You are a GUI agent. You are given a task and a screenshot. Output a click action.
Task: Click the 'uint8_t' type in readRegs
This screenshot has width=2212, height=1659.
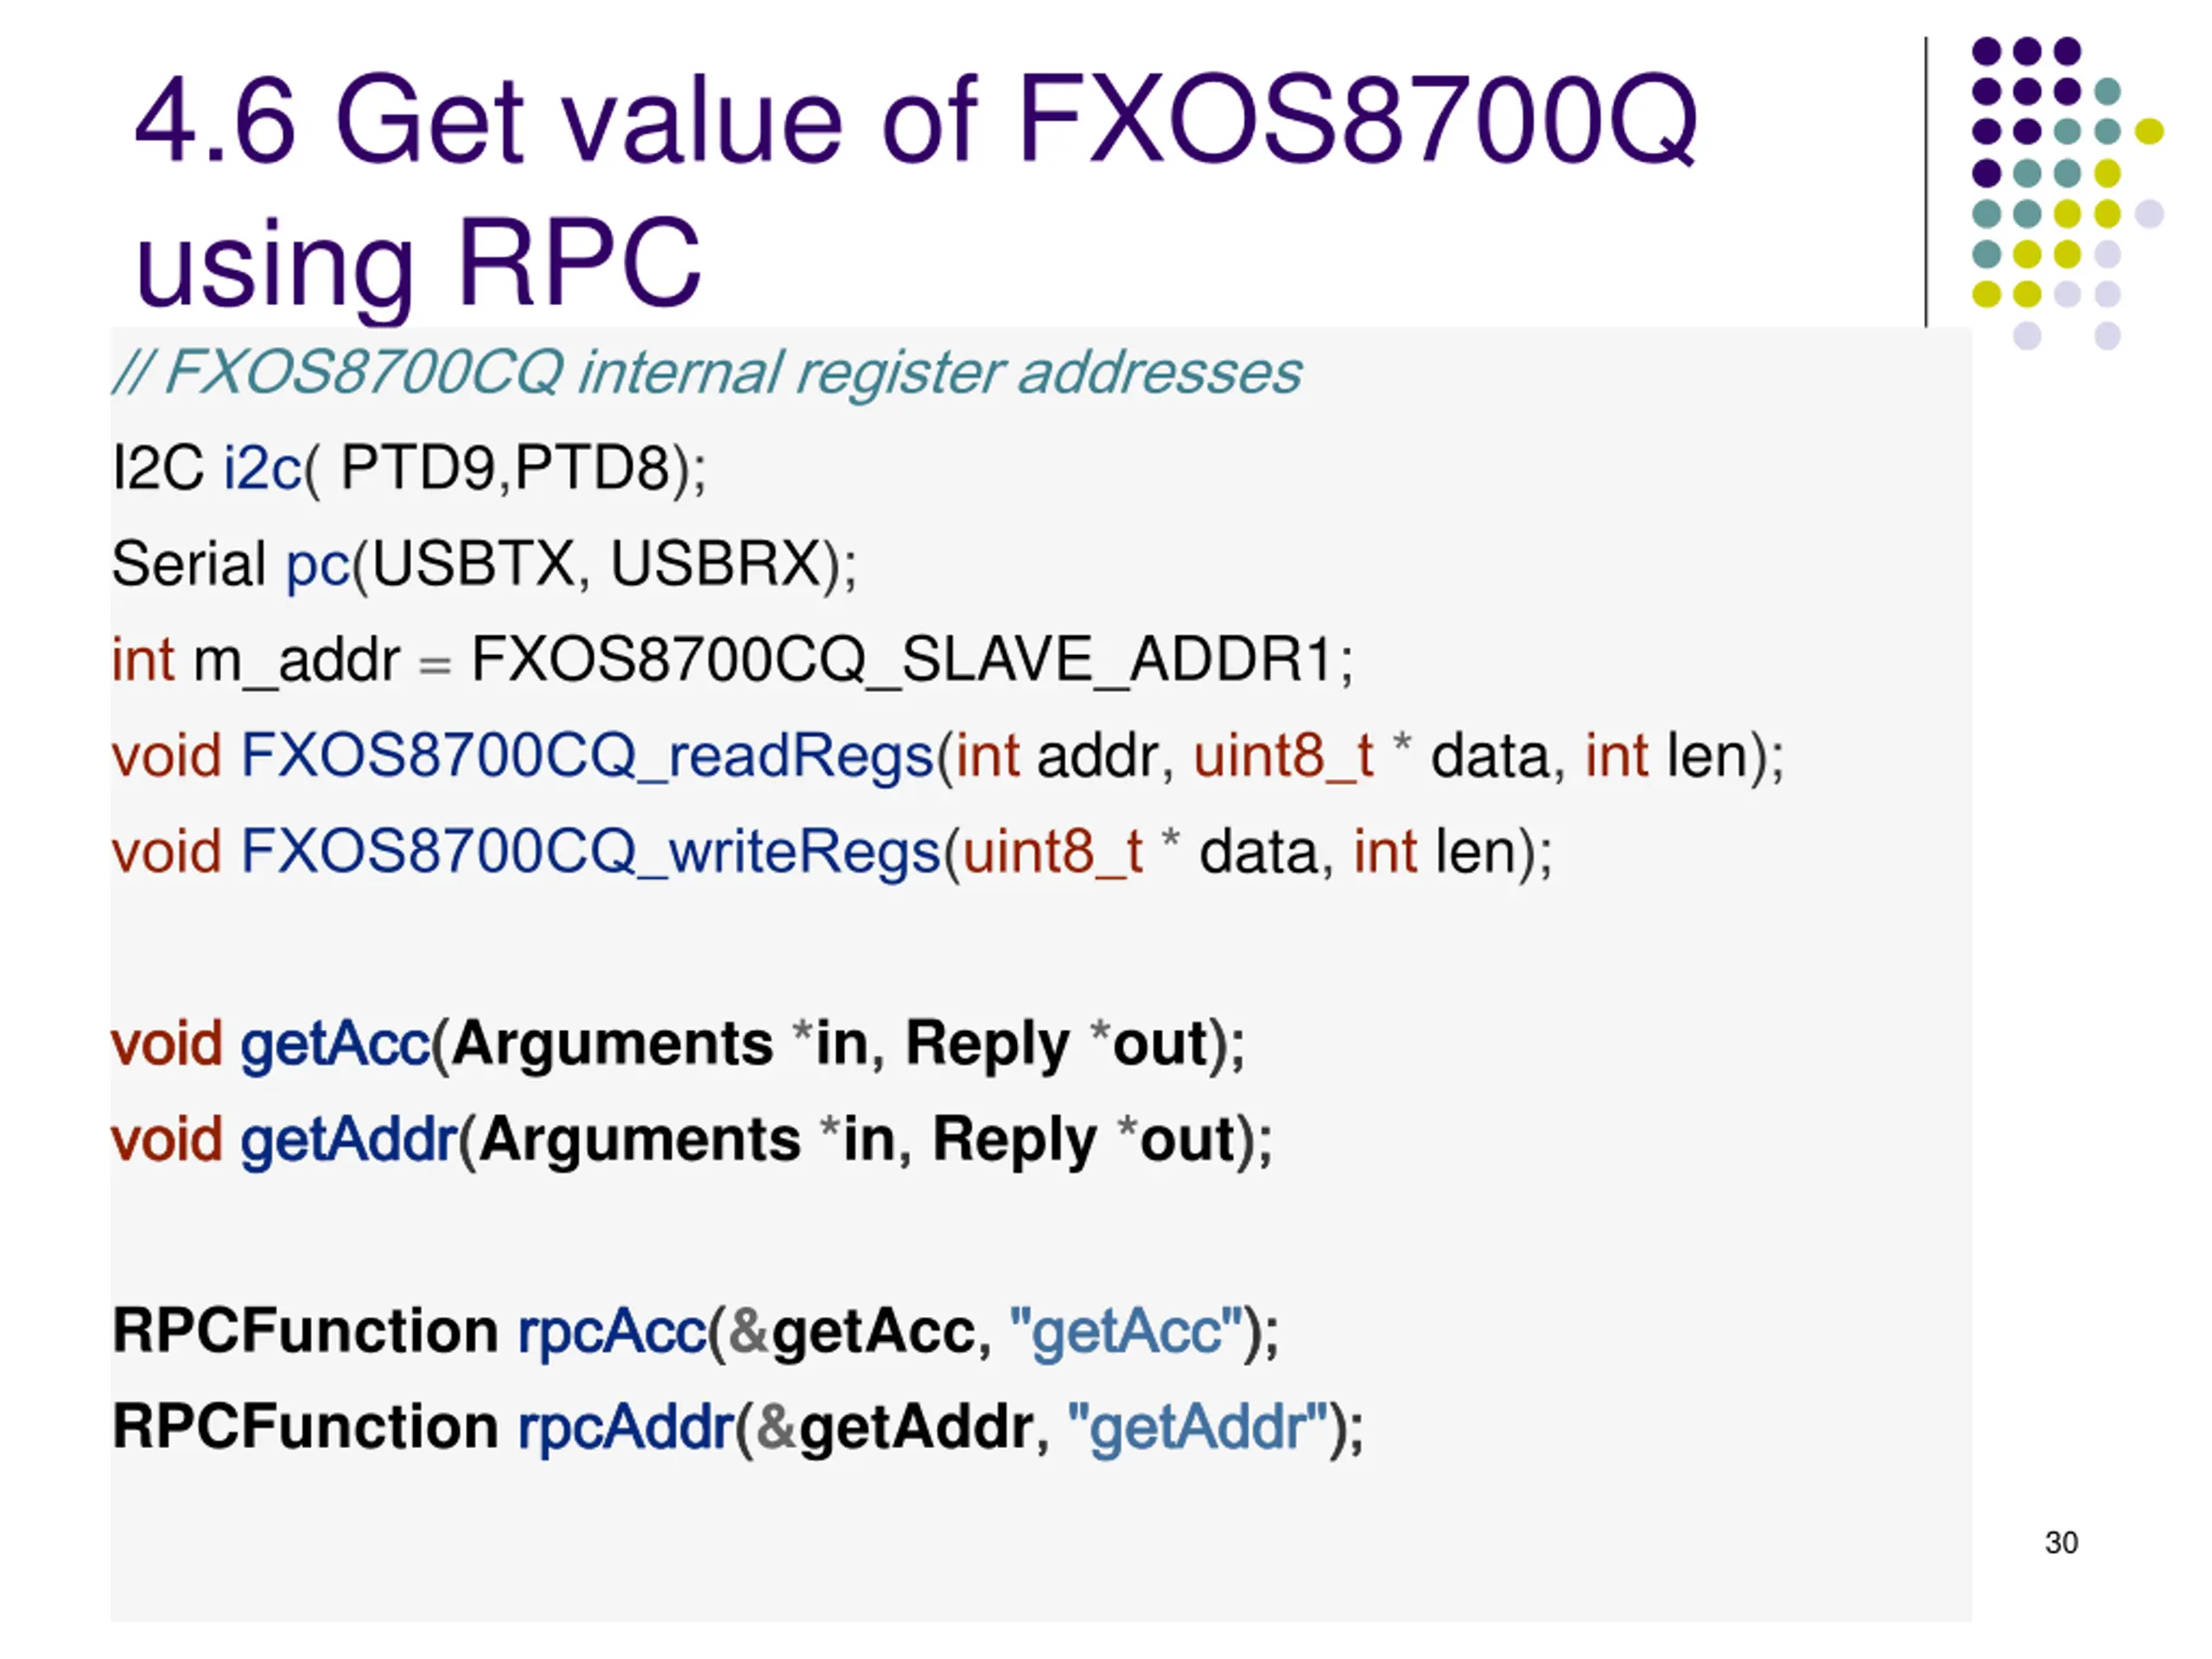pyautogui.click(x=1284, y=756)
